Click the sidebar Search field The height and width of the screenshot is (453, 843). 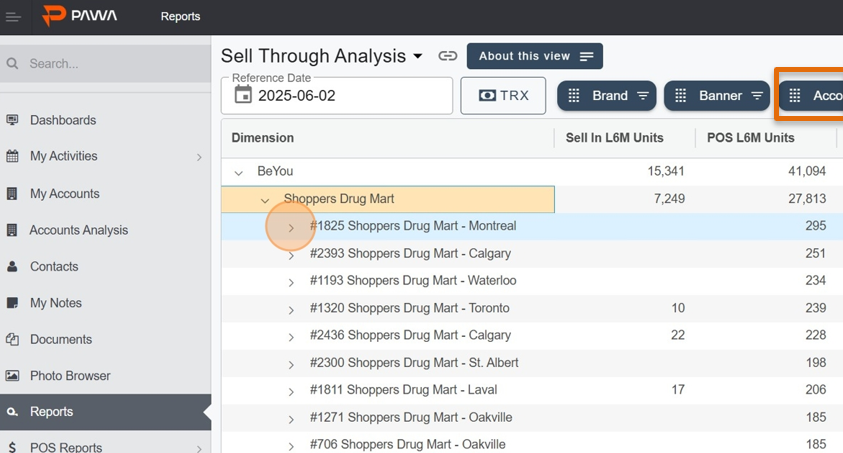[105, 63]
